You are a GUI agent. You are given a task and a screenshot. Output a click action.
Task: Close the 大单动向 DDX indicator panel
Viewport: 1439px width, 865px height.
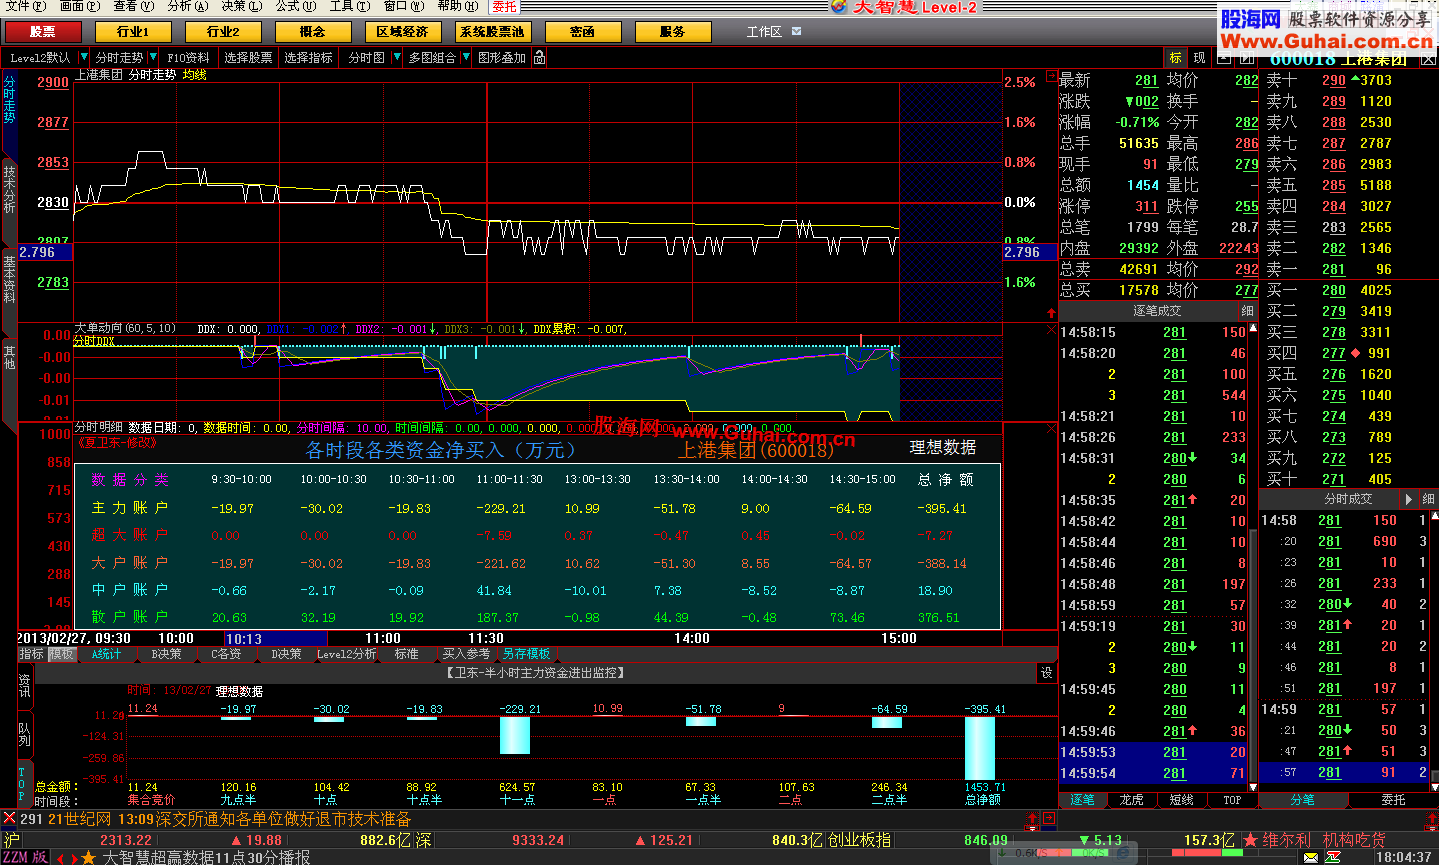click(x=1051, y=329)
